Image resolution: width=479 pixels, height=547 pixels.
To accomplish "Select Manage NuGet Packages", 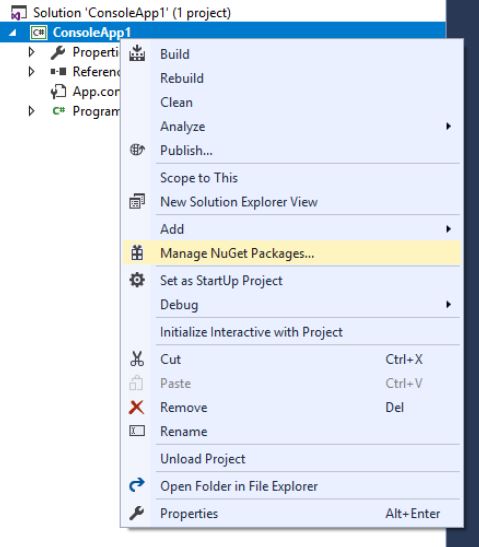I will 237,253.
